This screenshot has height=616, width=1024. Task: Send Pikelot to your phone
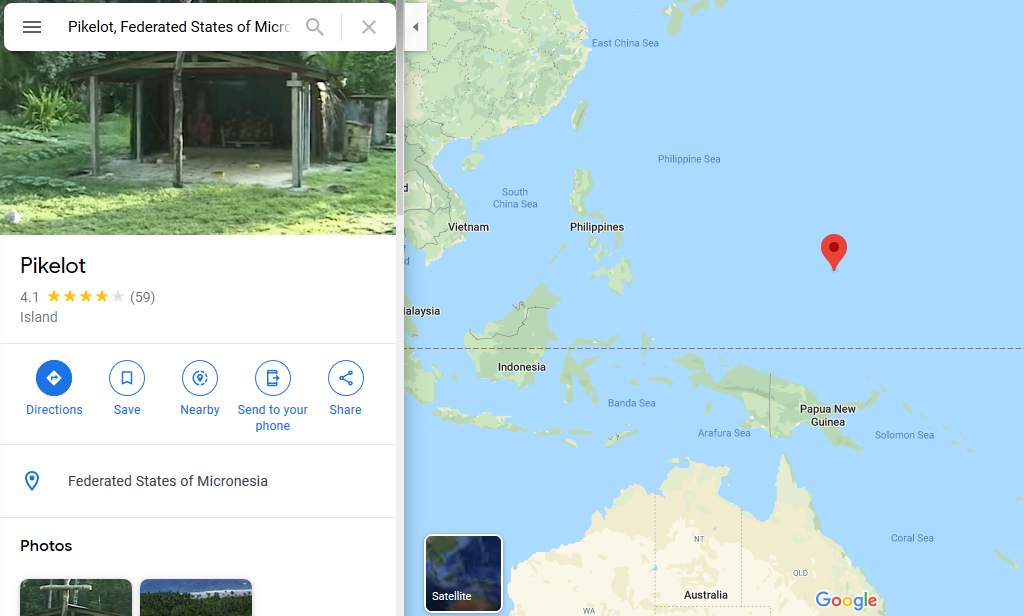272,379
